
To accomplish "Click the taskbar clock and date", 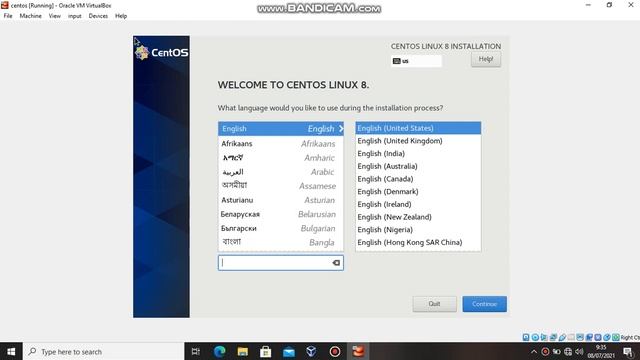I will [x=601, y=351].
